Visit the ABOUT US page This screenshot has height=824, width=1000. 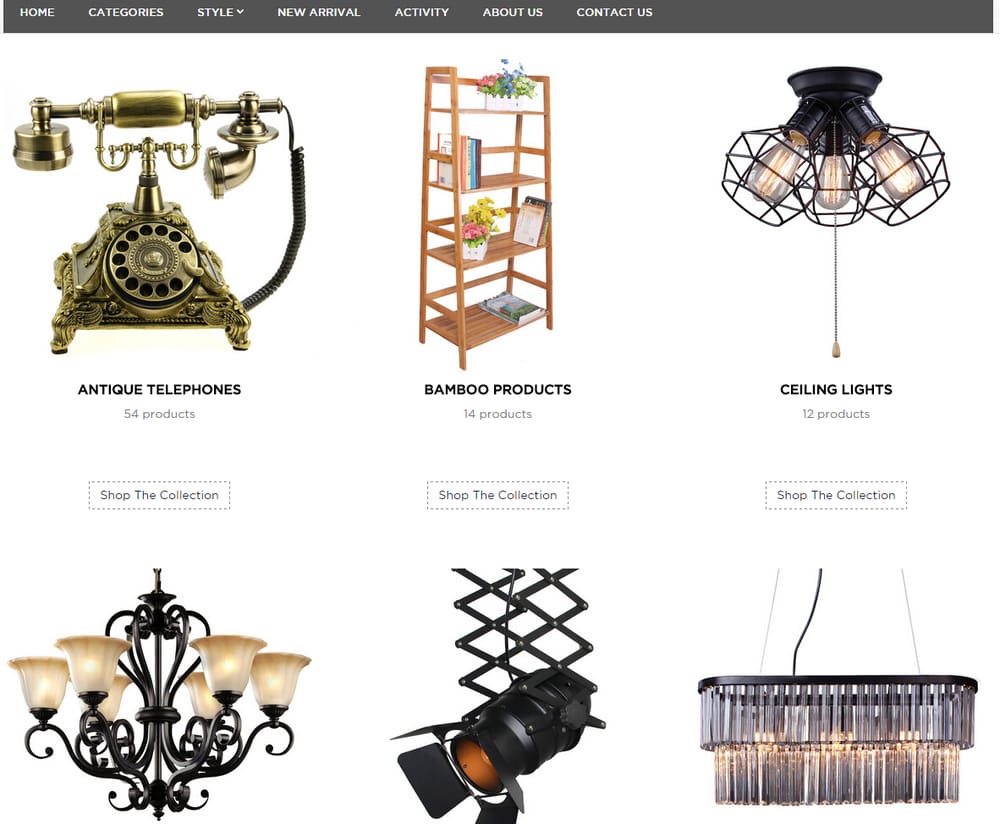[x=513, y=12]
